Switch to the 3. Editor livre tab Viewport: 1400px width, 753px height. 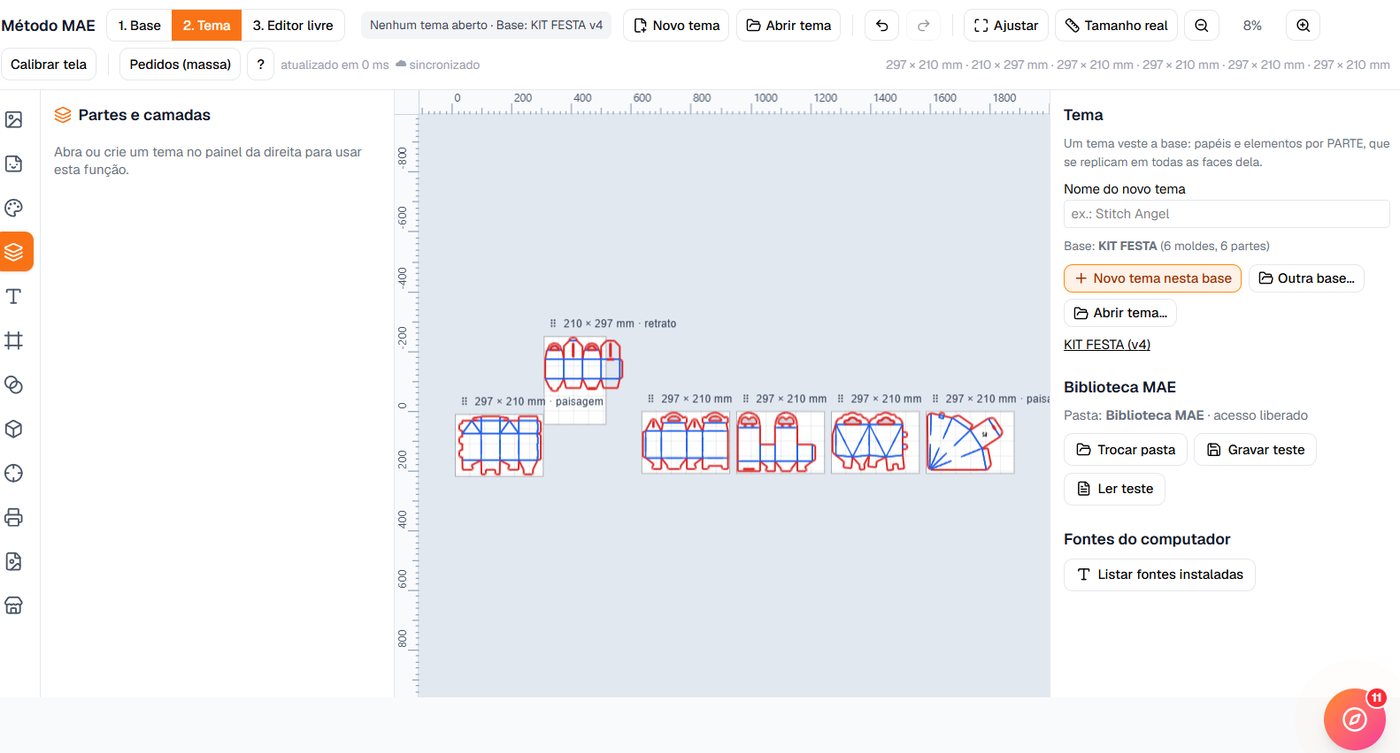click(293, 25)
